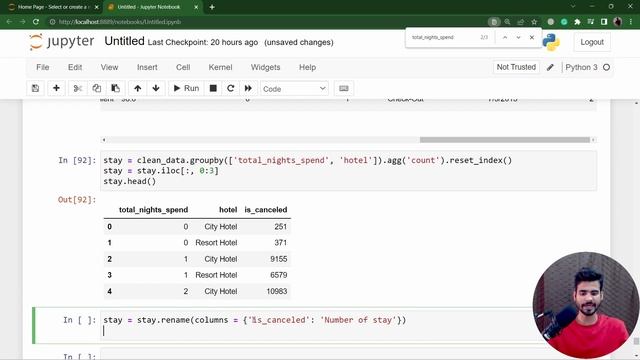The width and height of the screenshot is (640, 360).
Task: Save notebook with the floppy disk icon
Action: pos(36,88)
